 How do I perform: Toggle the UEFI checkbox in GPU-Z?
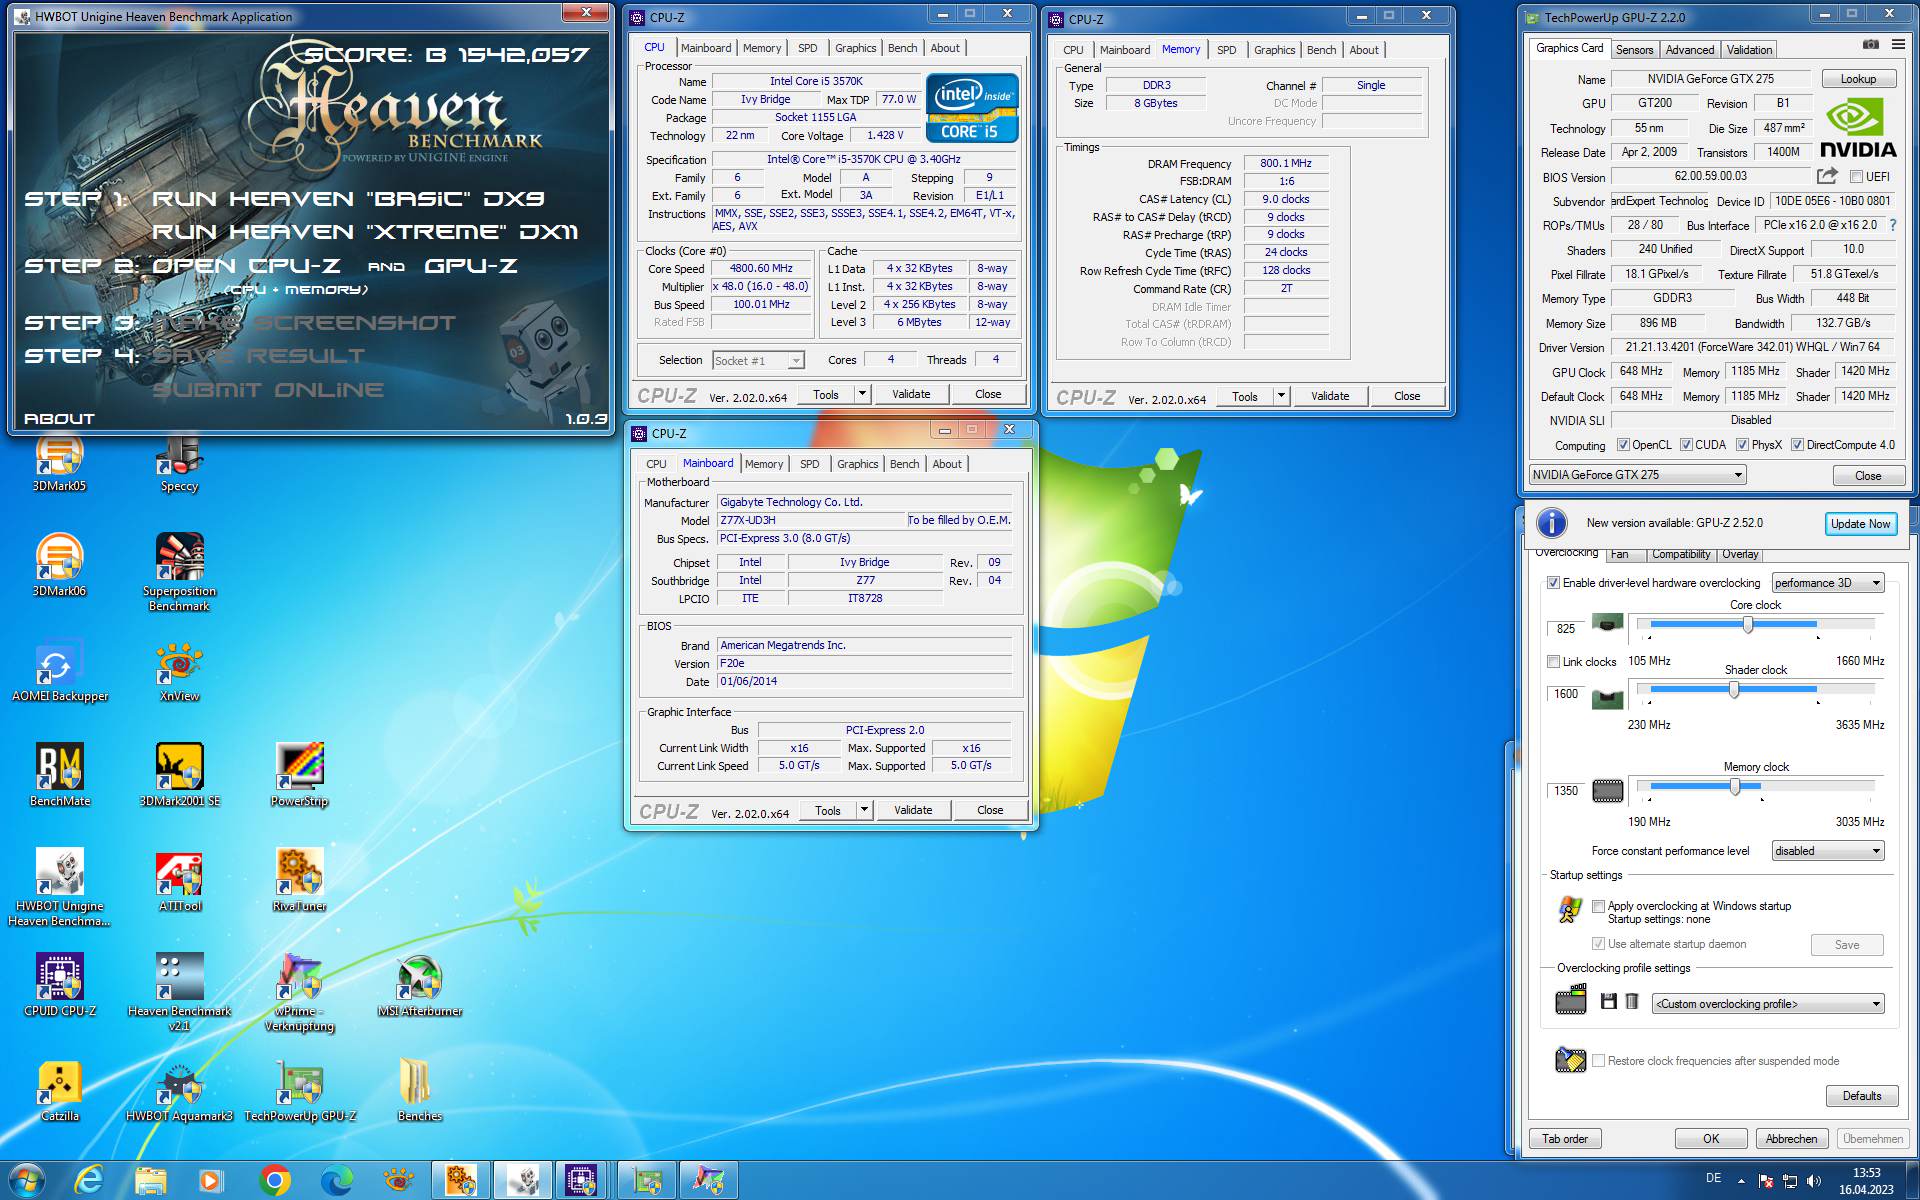[x=1855, y=177]
